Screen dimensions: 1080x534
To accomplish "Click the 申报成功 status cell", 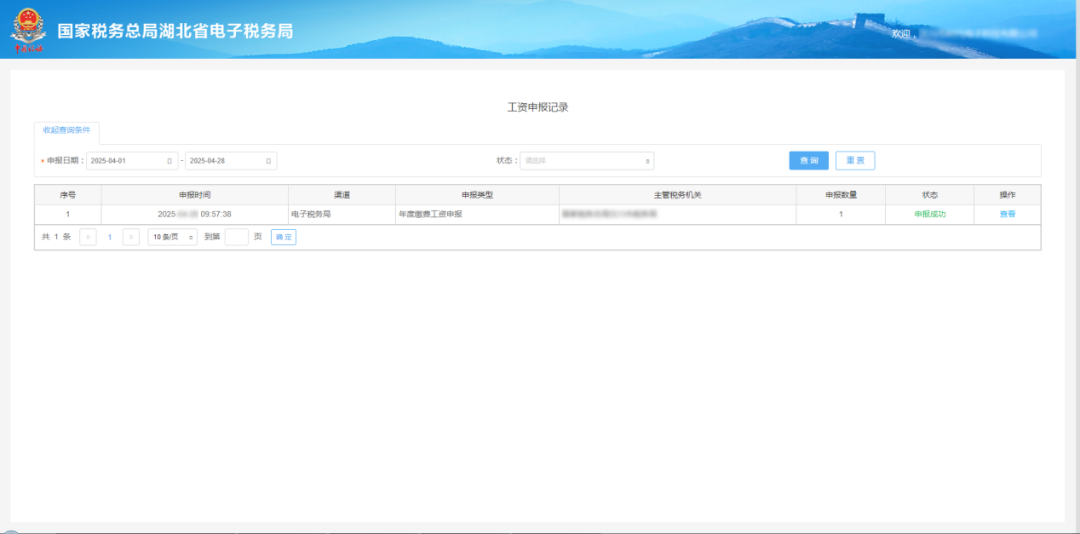I will (929, 214).
